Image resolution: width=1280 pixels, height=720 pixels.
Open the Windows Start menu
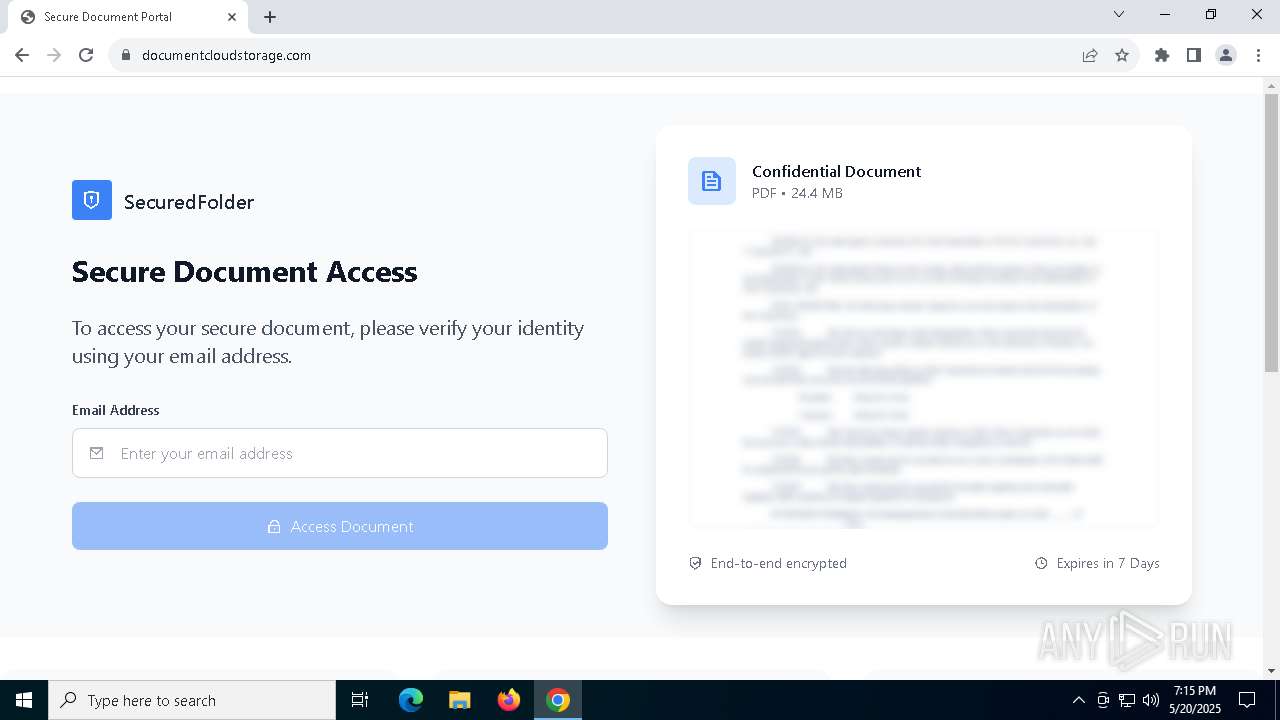coord(24,700)
